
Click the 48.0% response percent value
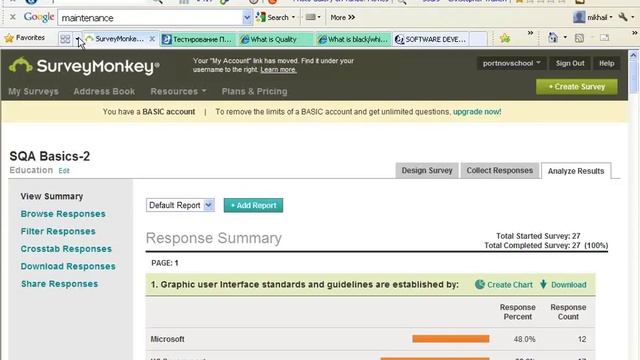point(524,339)
